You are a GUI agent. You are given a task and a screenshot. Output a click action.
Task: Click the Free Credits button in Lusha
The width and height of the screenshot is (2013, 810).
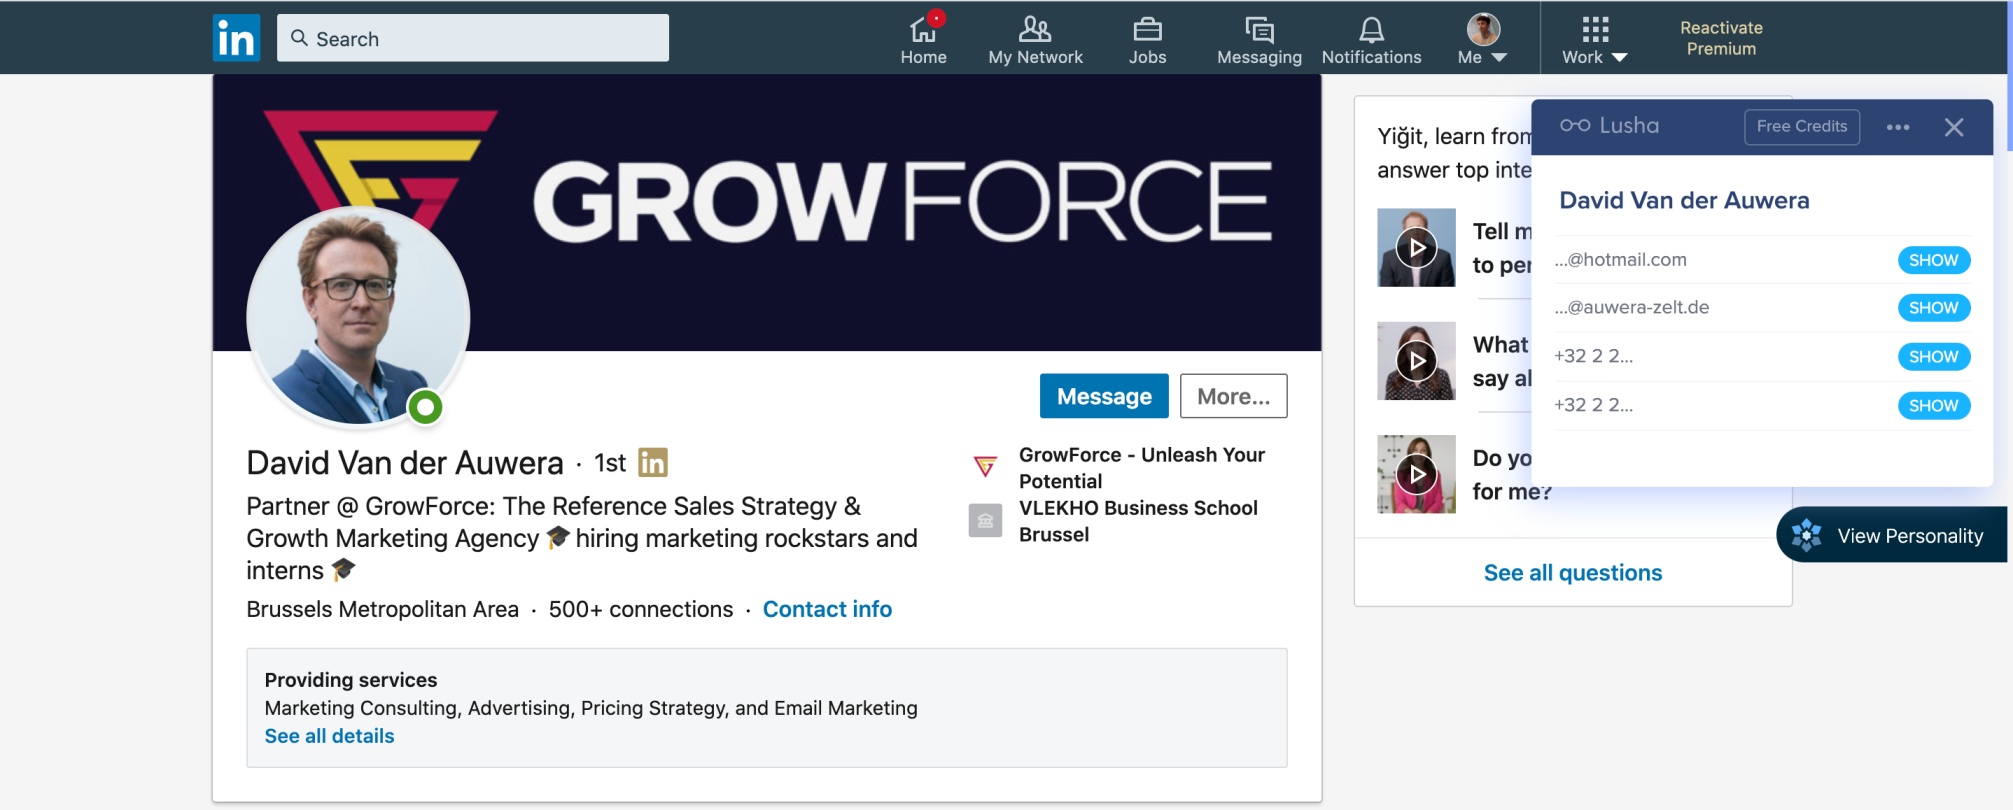(x=1801, y=127)
